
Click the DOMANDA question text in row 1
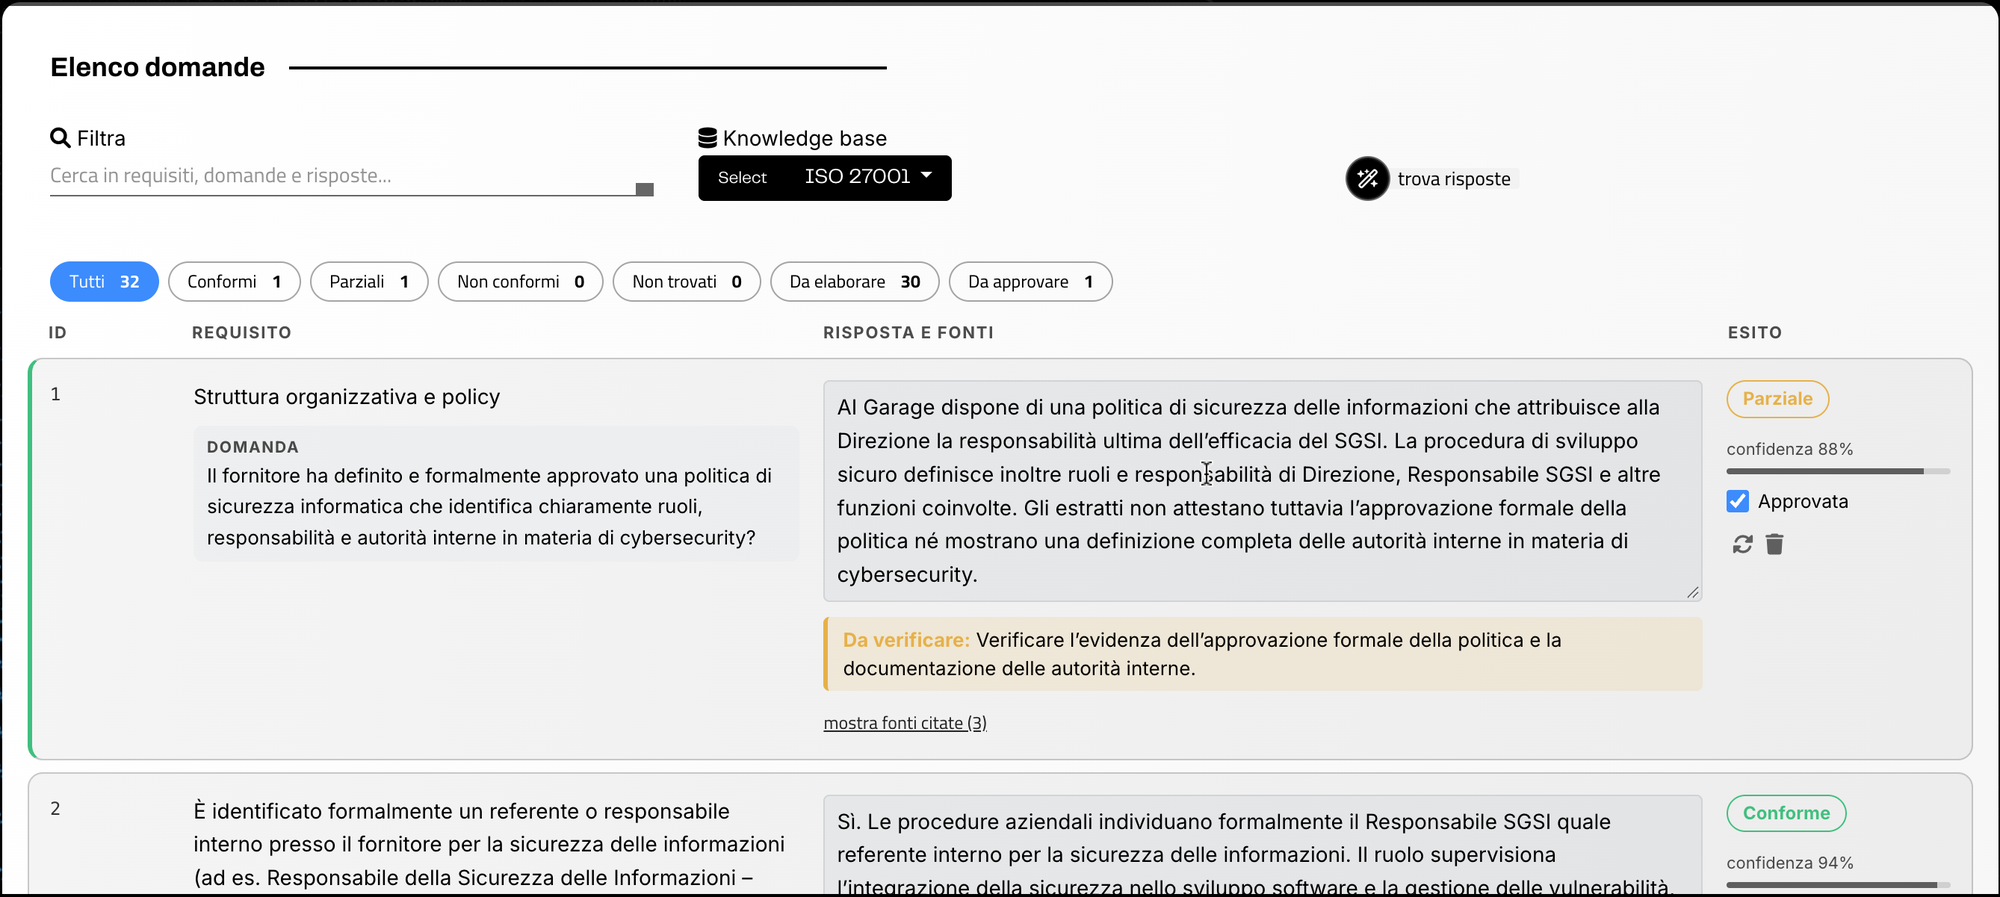[489, 507]
